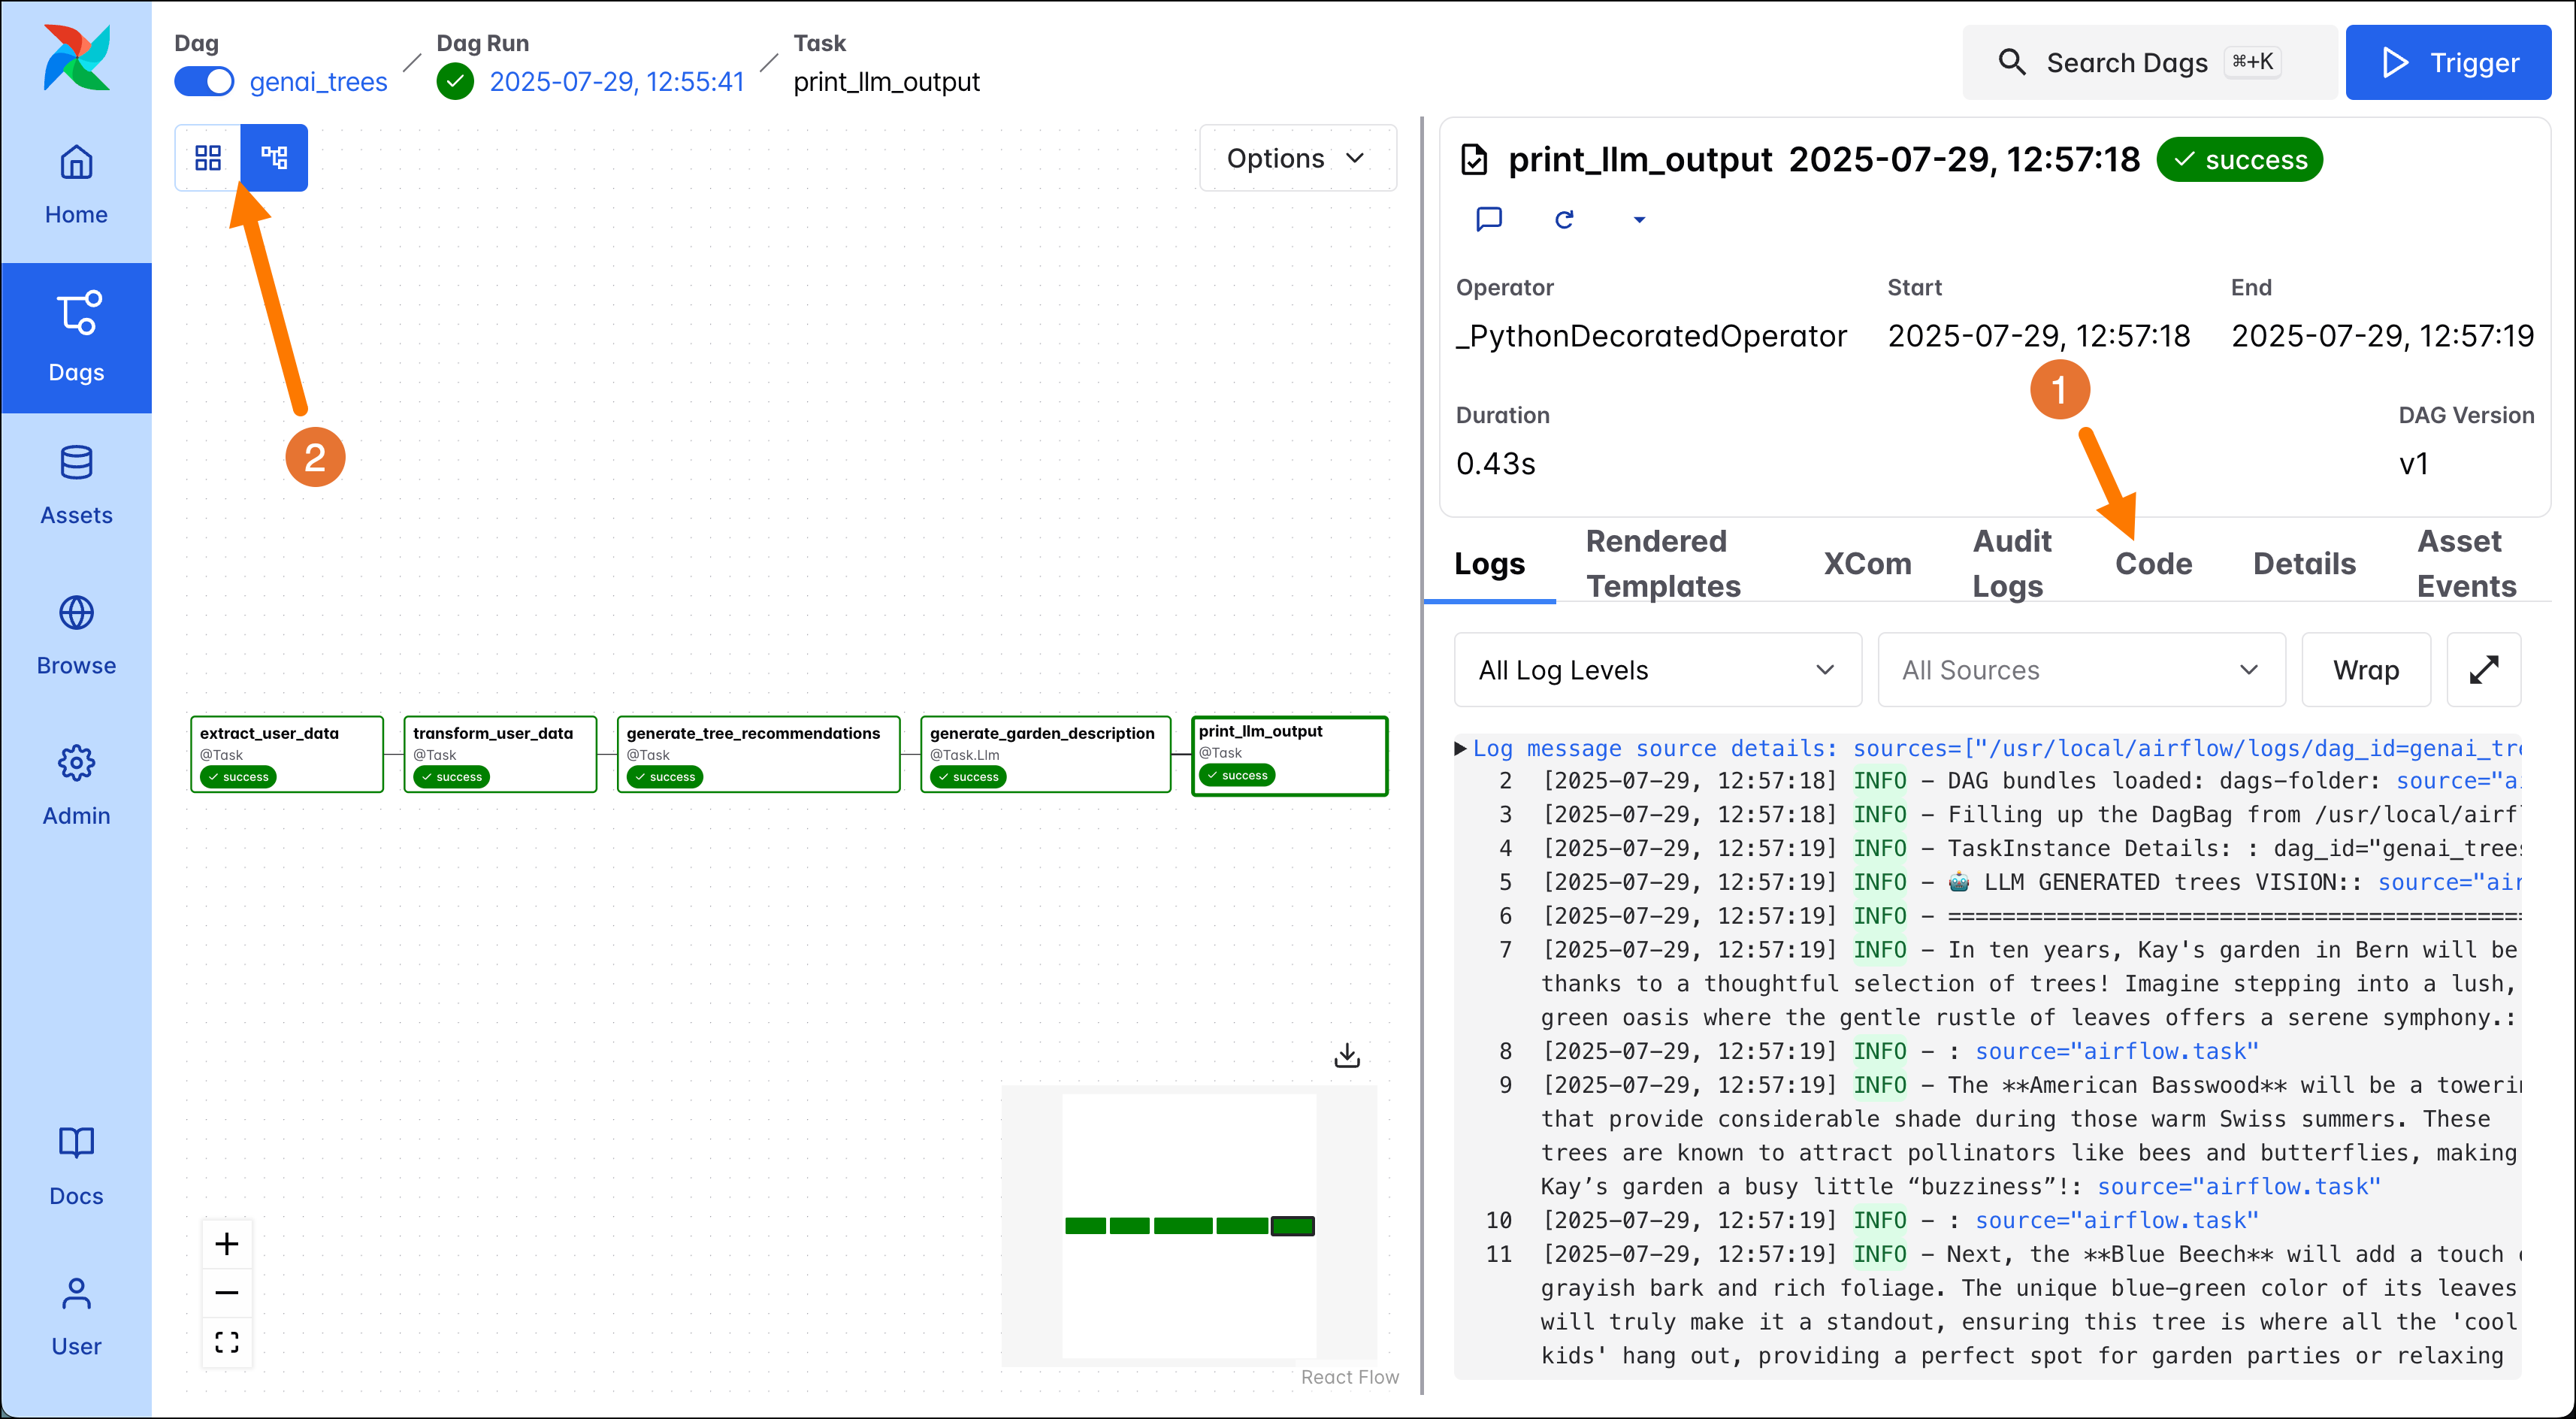2576x1419 pixels.
Task: Select the Dags icon in the sidebar
Action: (x=76, y=335)
